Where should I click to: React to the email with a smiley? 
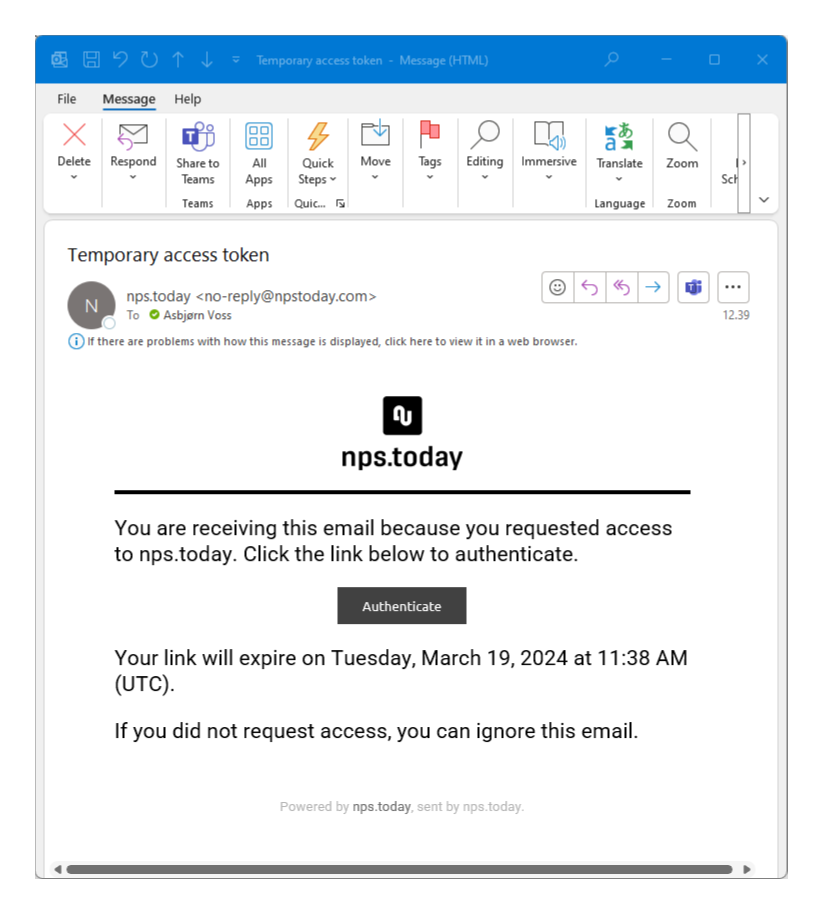click(558, 287)
